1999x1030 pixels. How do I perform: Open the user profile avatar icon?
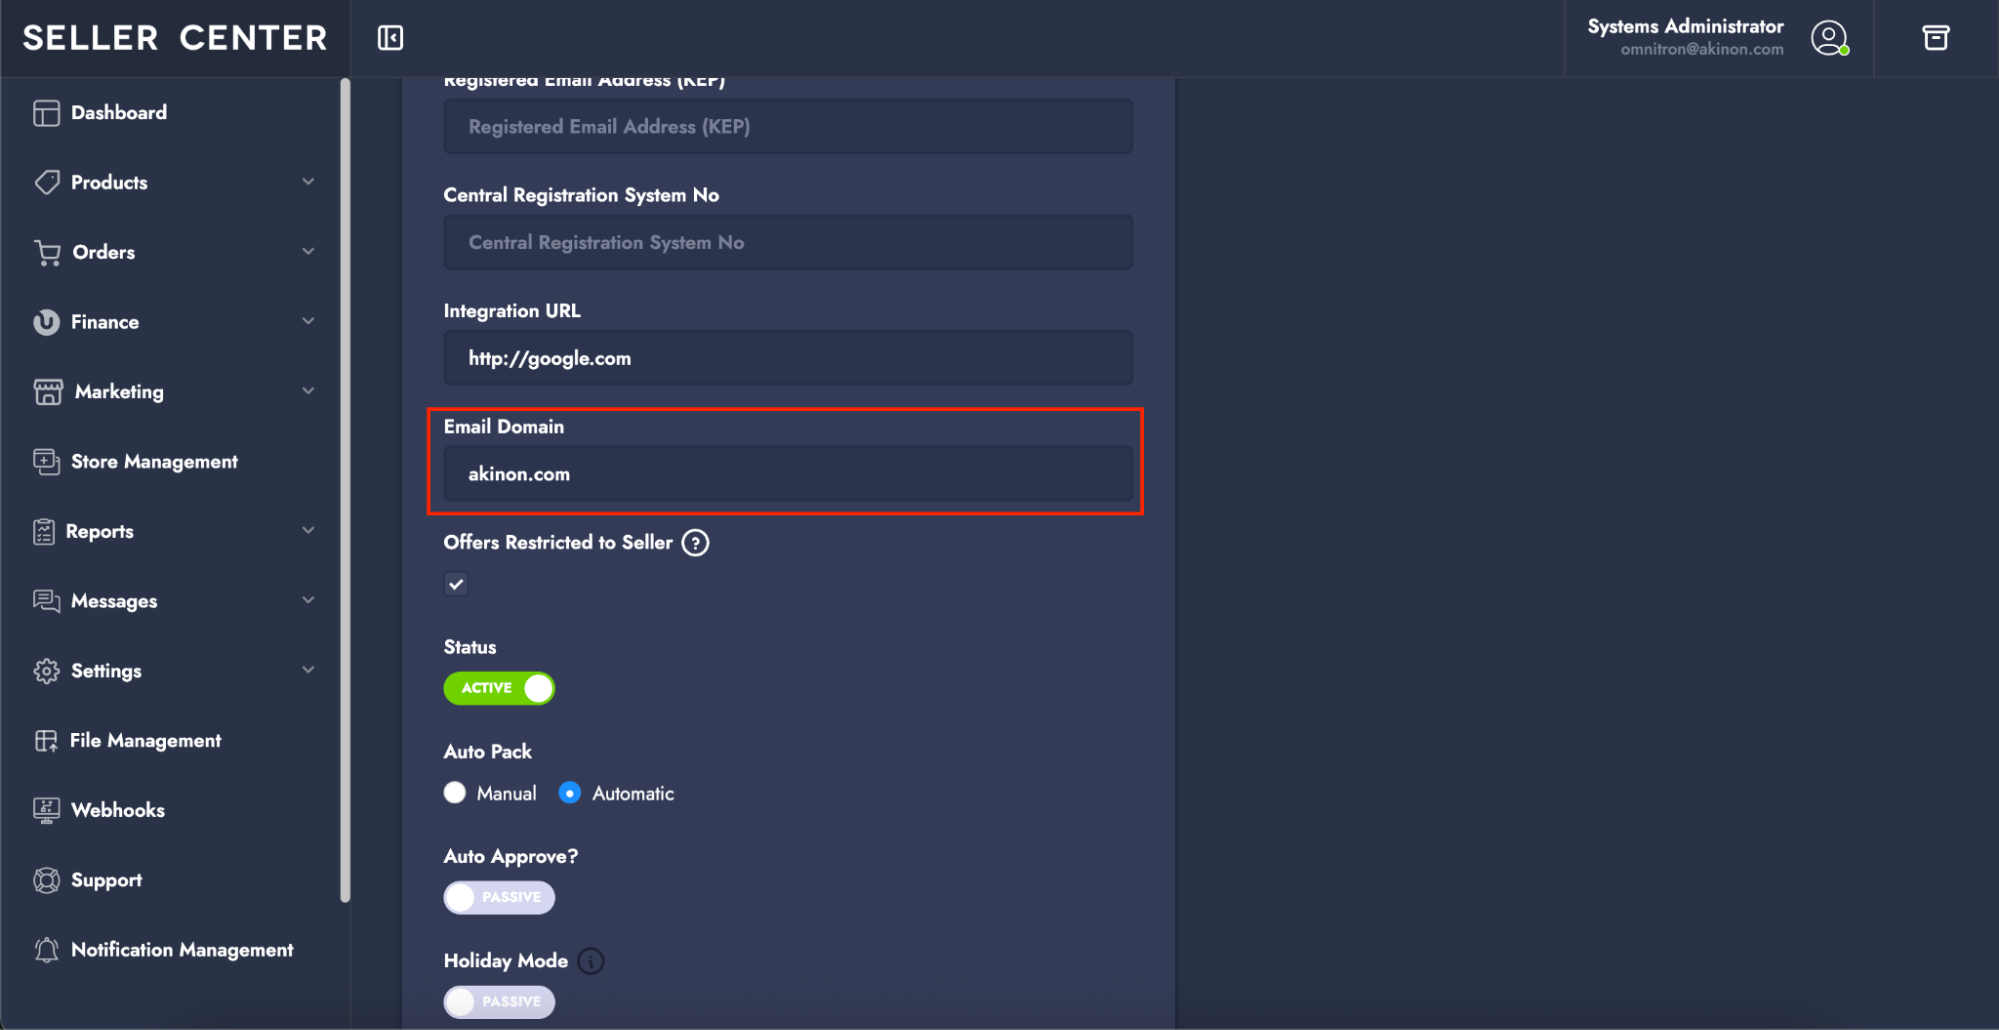1829,38
